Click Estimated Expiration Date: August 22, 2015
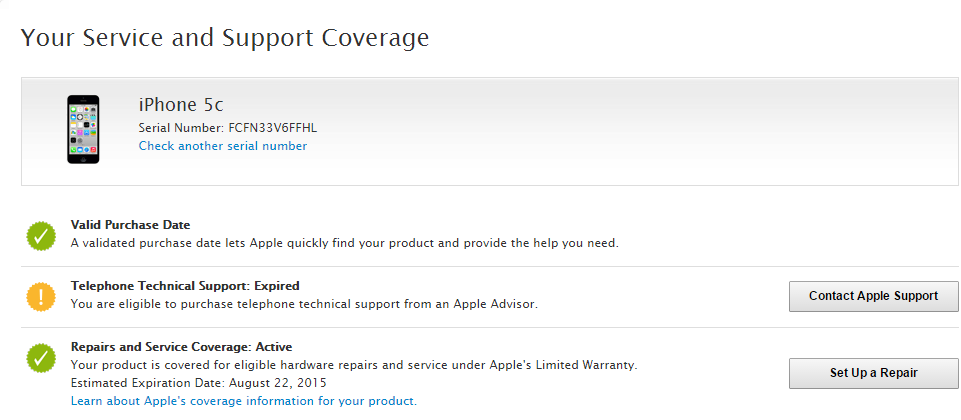The width and height of the screenshot is (961, 420). [199, 383]
